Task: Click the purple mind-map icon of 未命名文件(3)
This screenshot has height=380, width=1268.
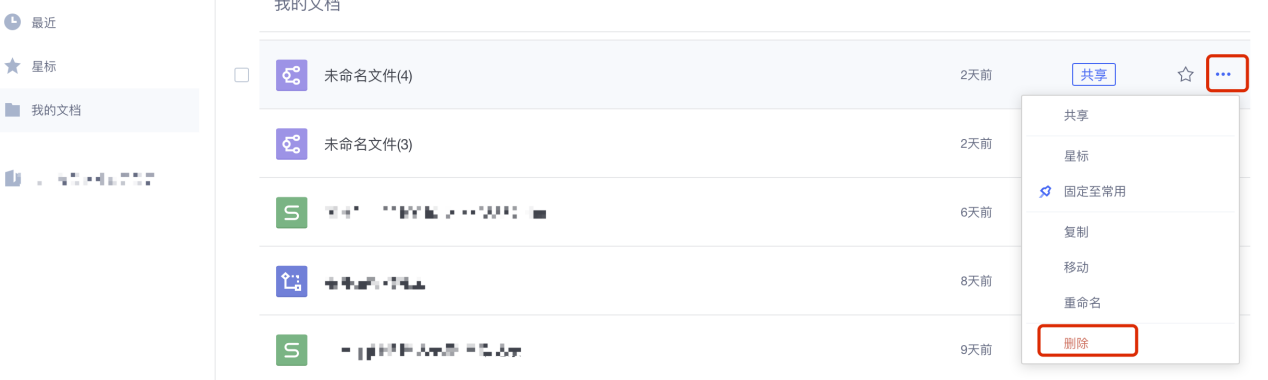Action: pos(292,144)
